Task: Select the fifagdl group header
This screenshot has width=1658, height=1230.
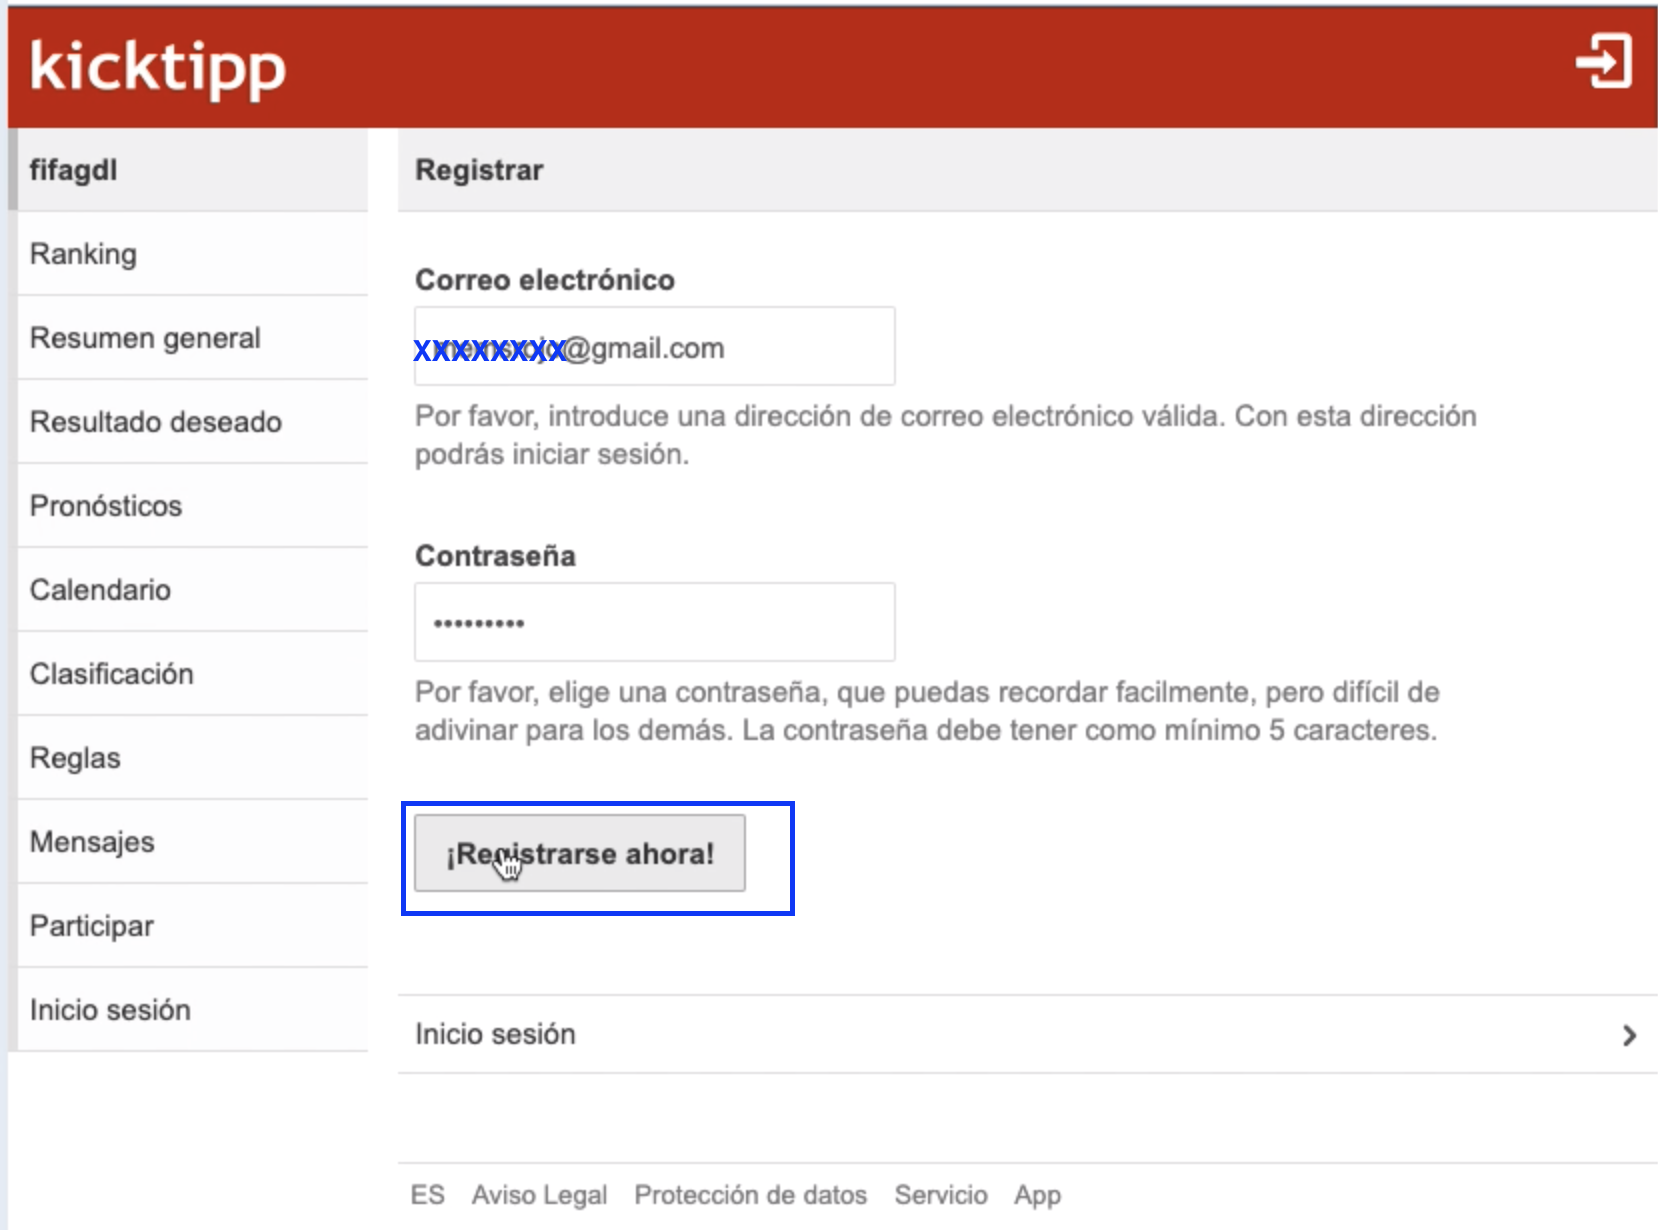Action: [74, 170]
